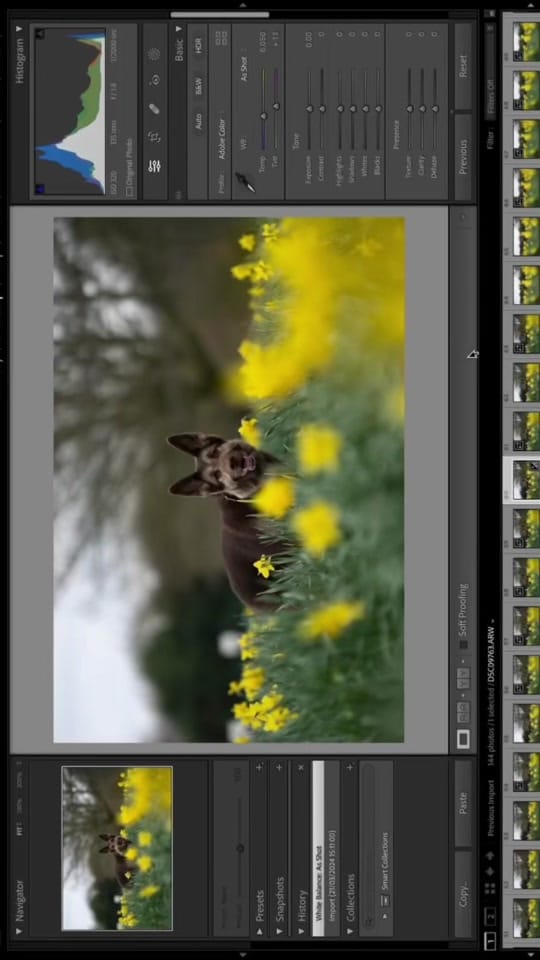Enable the Soft Proofing checkbox
This screenshot has width=540, height=960.
tap(463, 645)
